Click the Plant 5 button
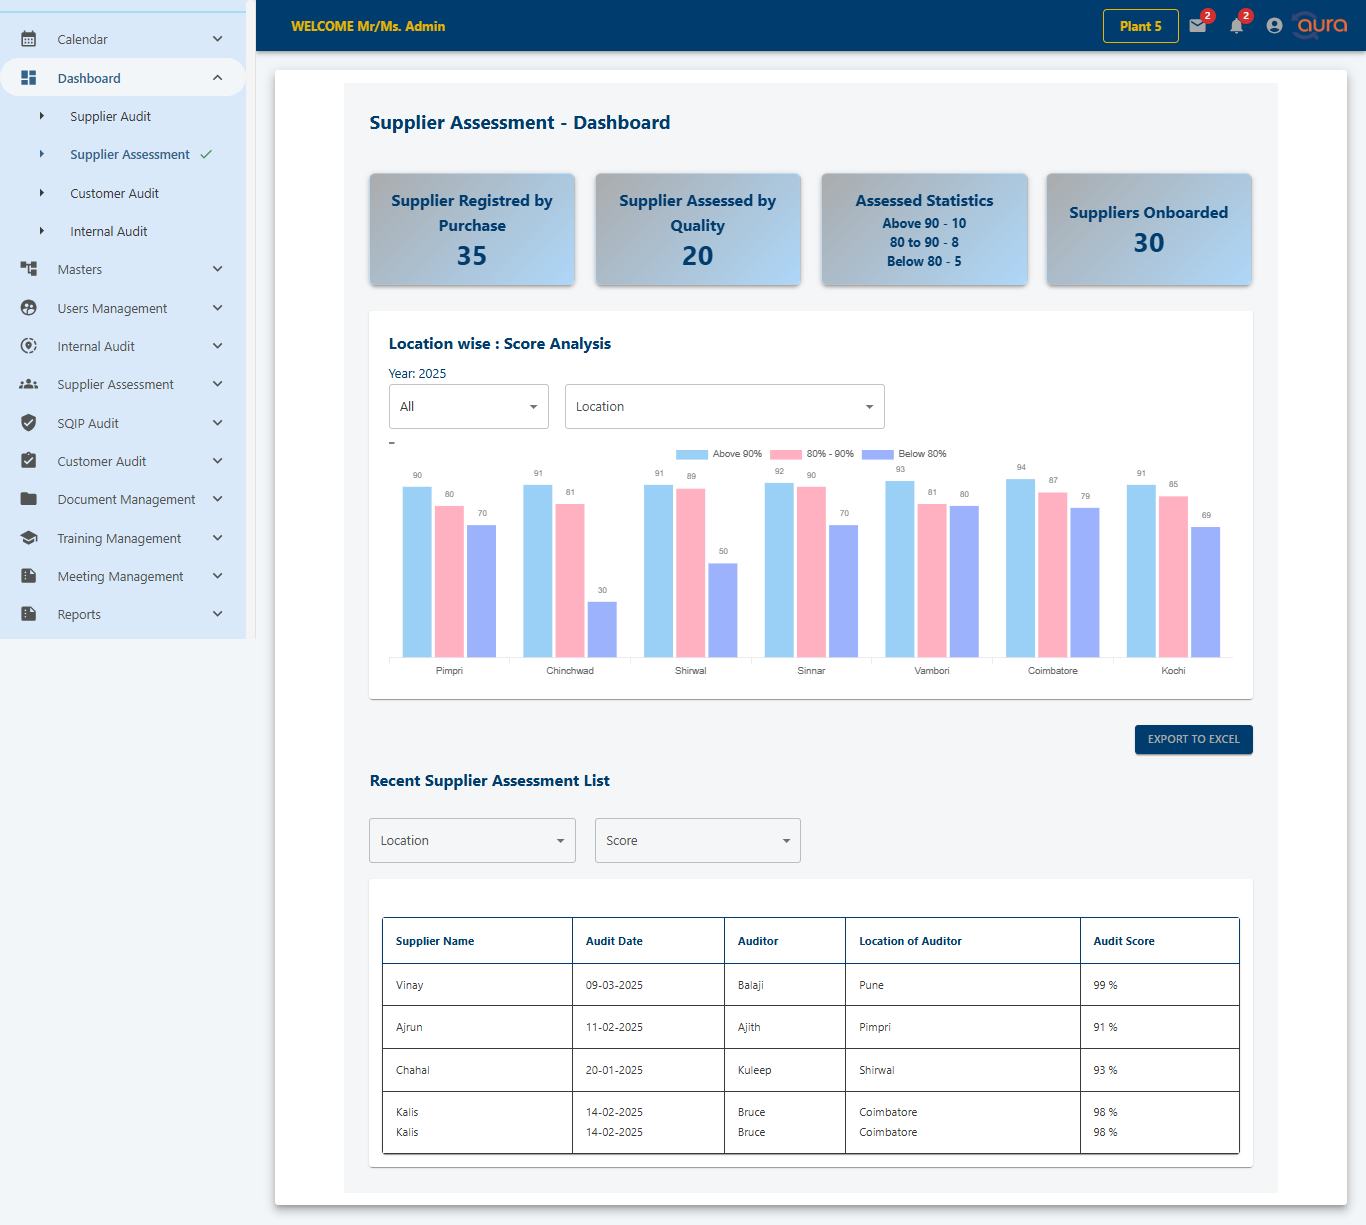Image resolution: width=1366 pixels, height=1225 pixels. click(1141, 26)
